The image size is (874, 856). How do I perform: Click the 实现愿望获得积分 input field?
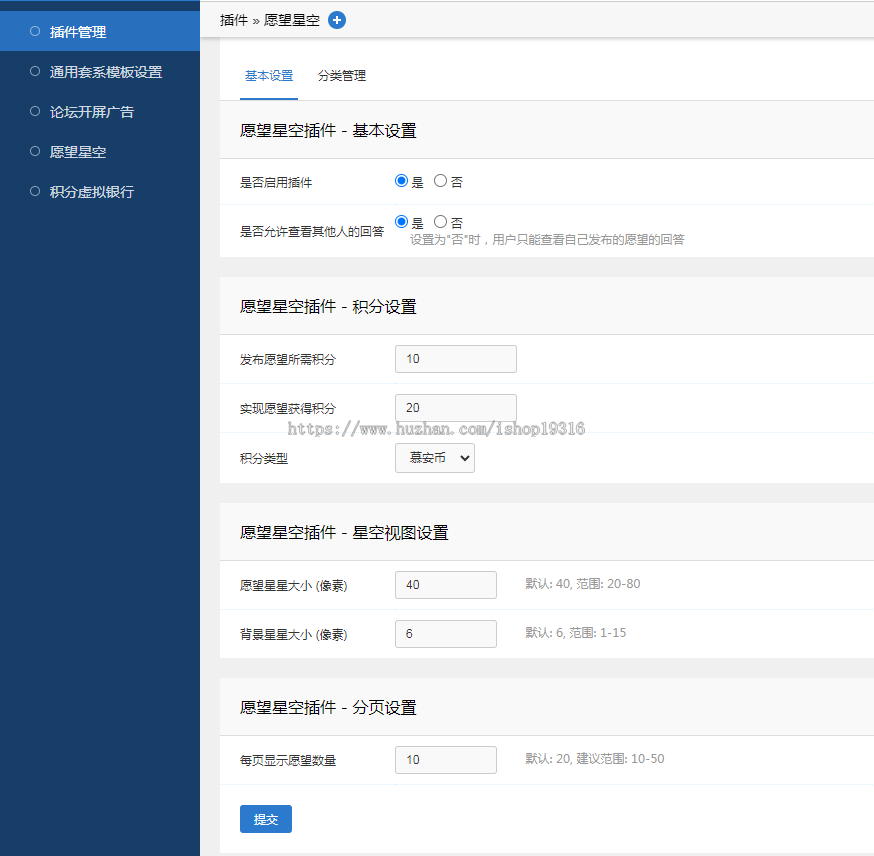click(456, 408)
